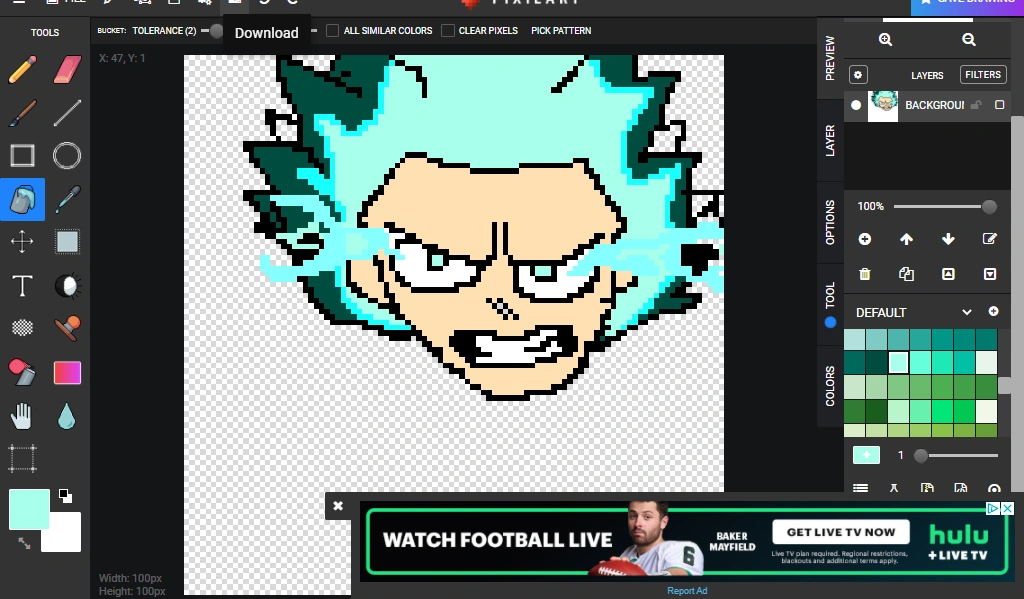The height and width of the screenshot is (599, 1024).
Task: Open the DEFAULT palette dropdown
Action: pos(966,311)
